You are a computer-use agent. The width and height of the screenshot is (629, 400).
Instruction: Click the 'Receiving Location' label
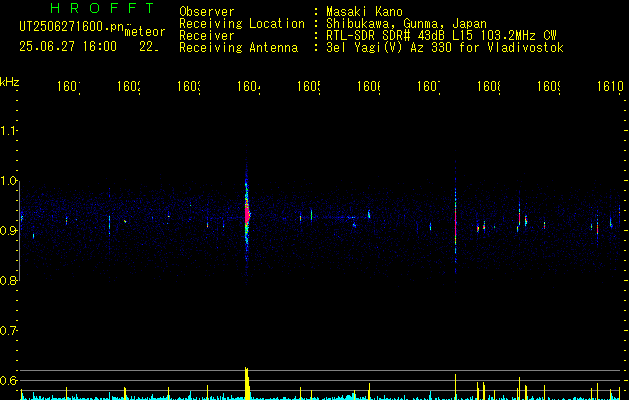[x=242, y=24]
